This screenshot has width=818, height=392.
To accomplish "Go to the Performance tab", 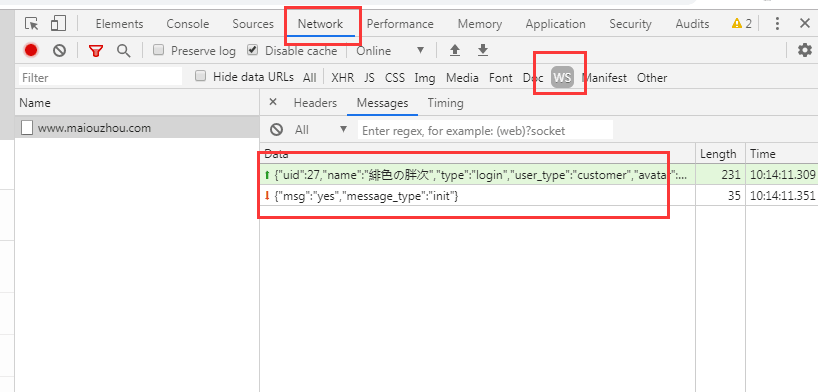I will point(400,24).
